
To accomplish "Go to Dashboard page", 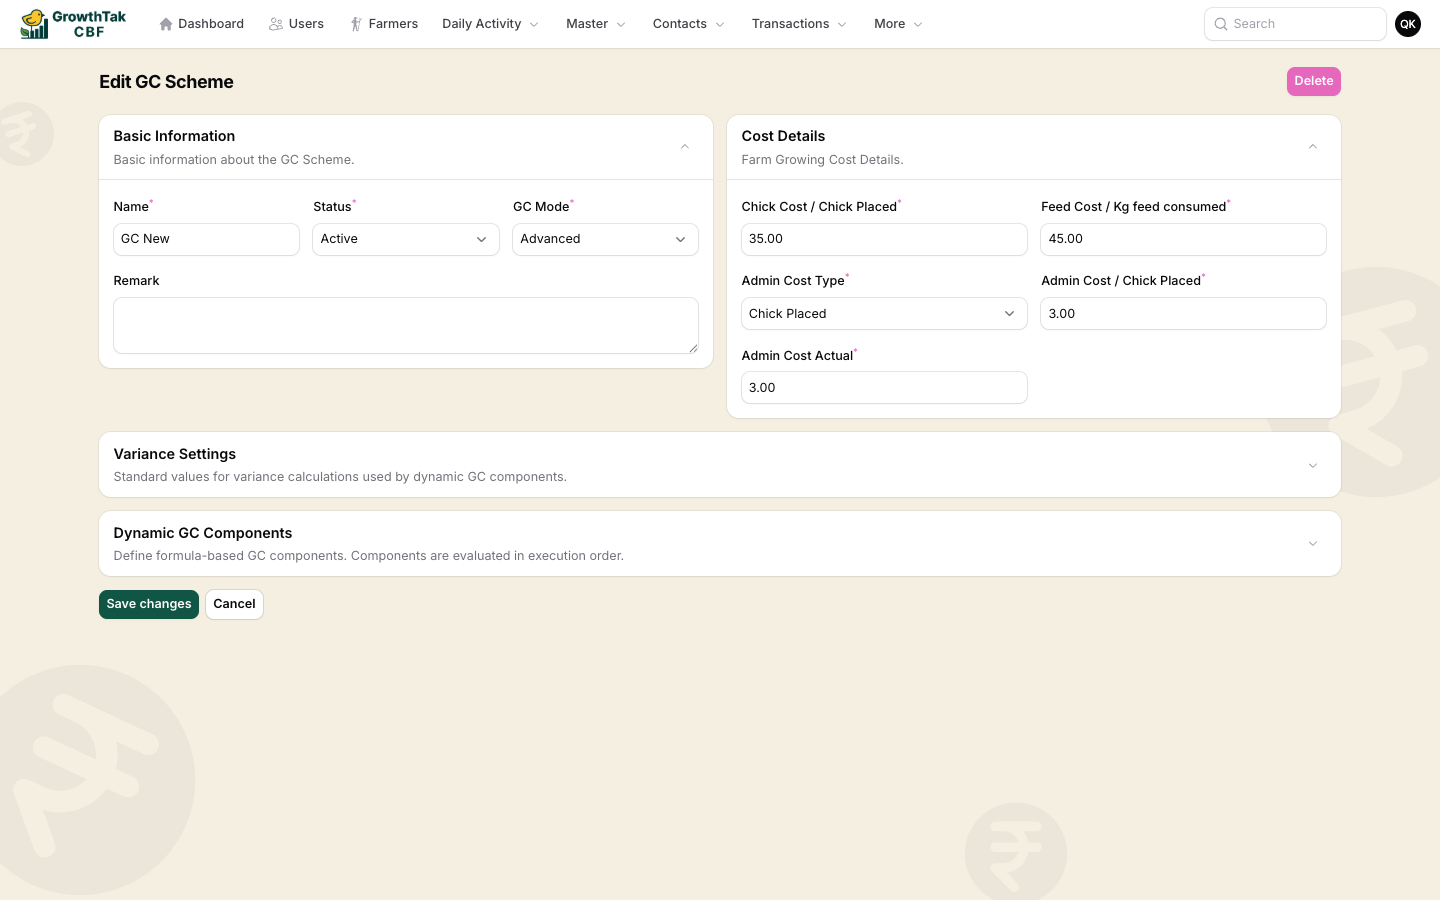I will tap(201, 24).
